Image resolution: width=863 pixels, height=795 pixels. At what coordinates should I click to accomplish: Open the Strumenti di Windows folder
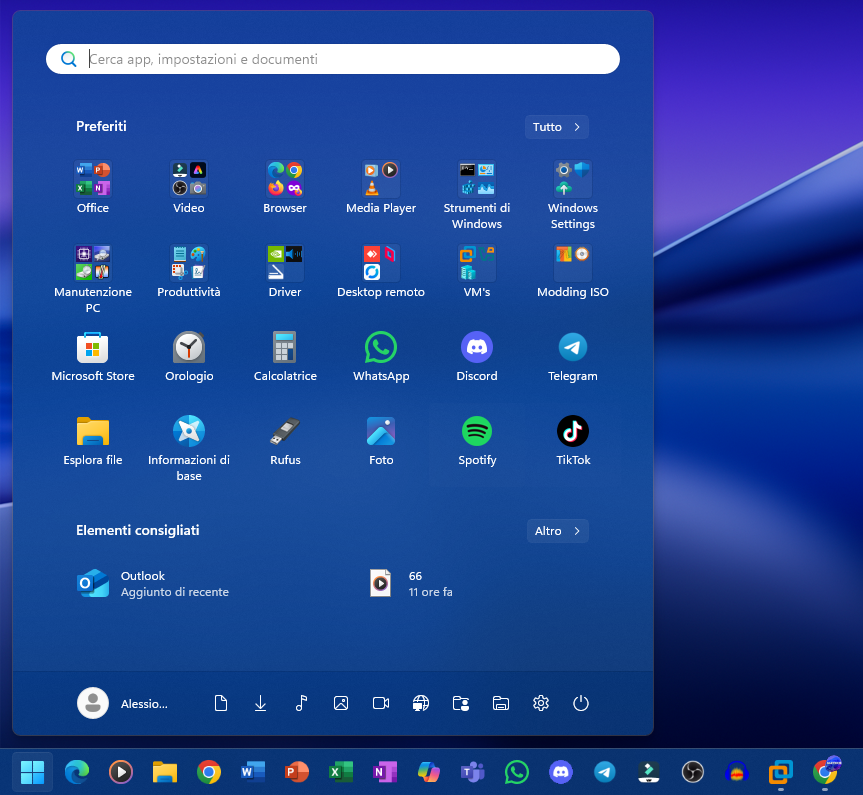click(477, 195)
